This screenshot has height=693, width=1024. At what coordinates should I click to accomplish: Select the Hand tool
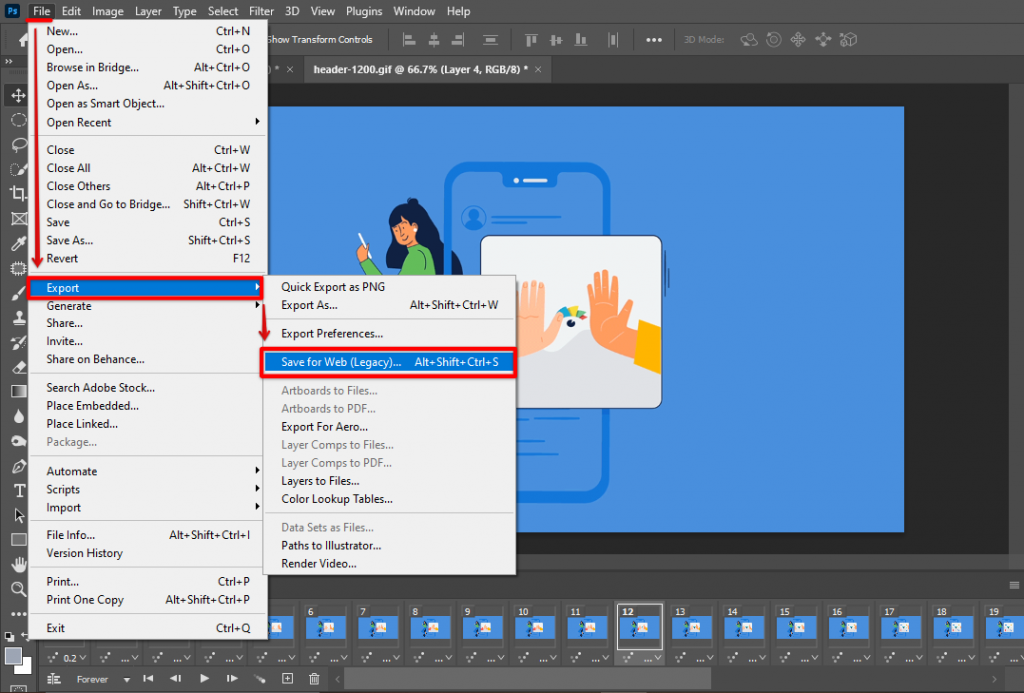point(18,564)
